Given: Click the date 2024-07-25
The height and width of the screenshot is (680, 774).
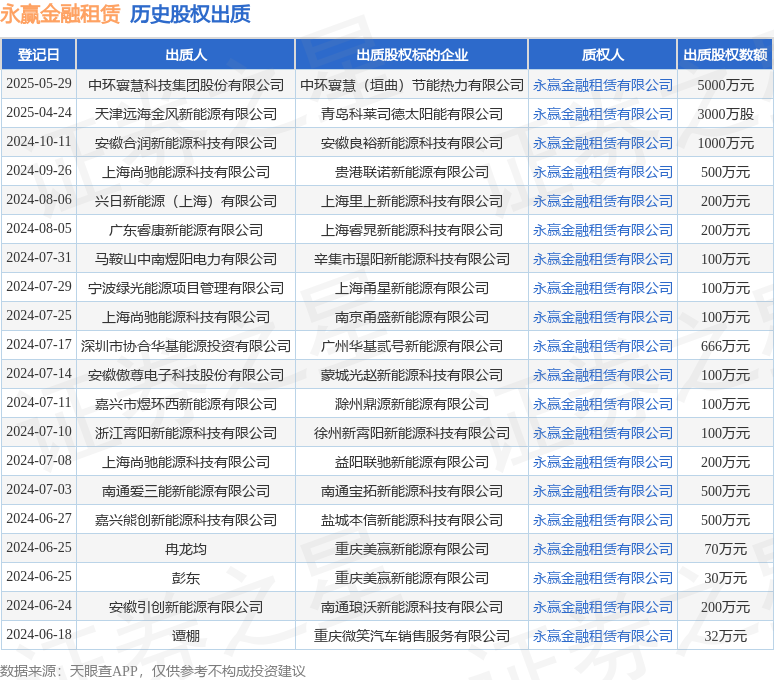Looking at the screenshot, I should coord(39,315).
